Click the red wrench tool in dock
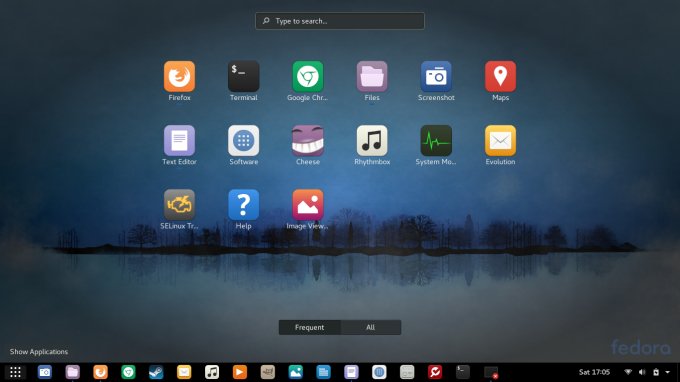 435,372
